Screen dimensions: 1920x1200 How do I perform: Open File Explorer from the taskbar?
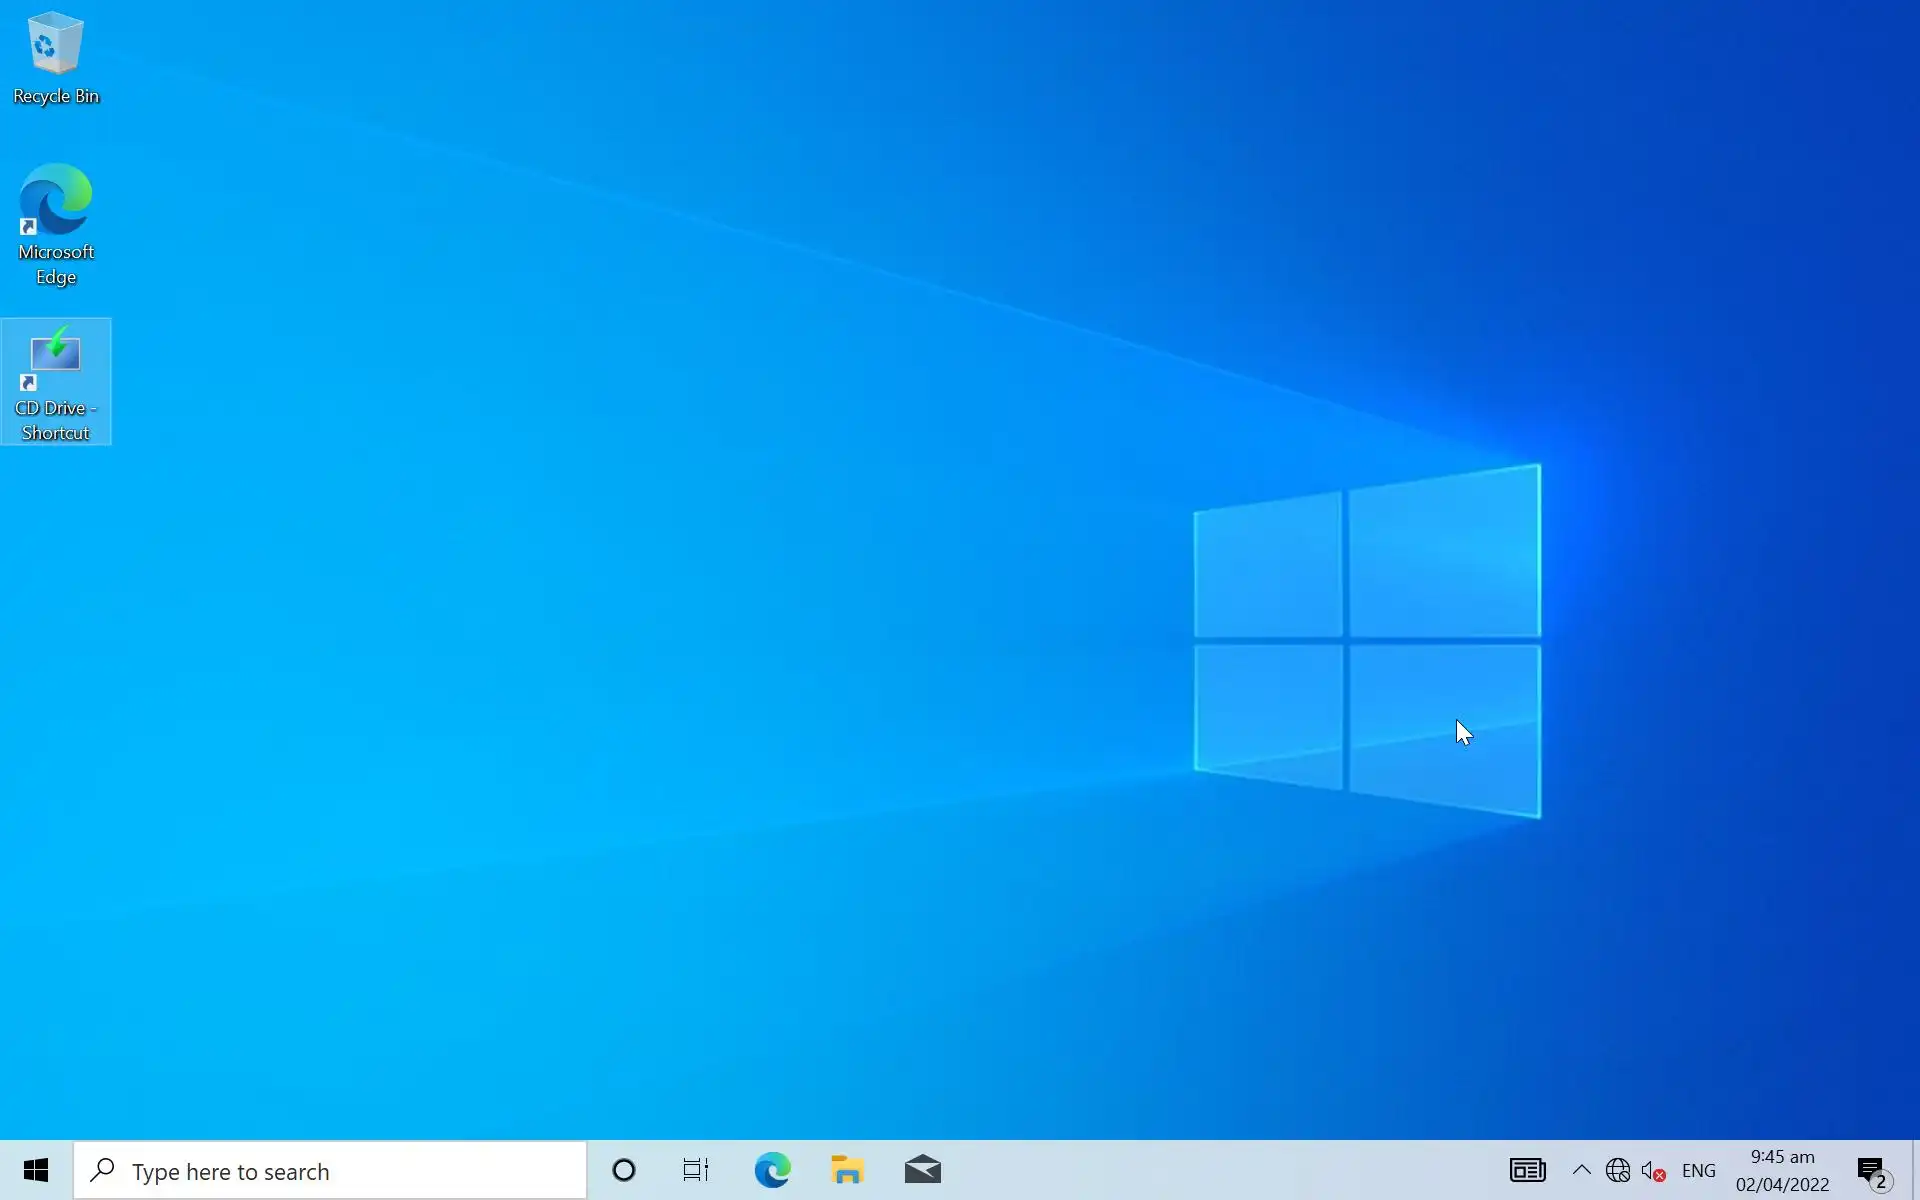pos(847,1170)
